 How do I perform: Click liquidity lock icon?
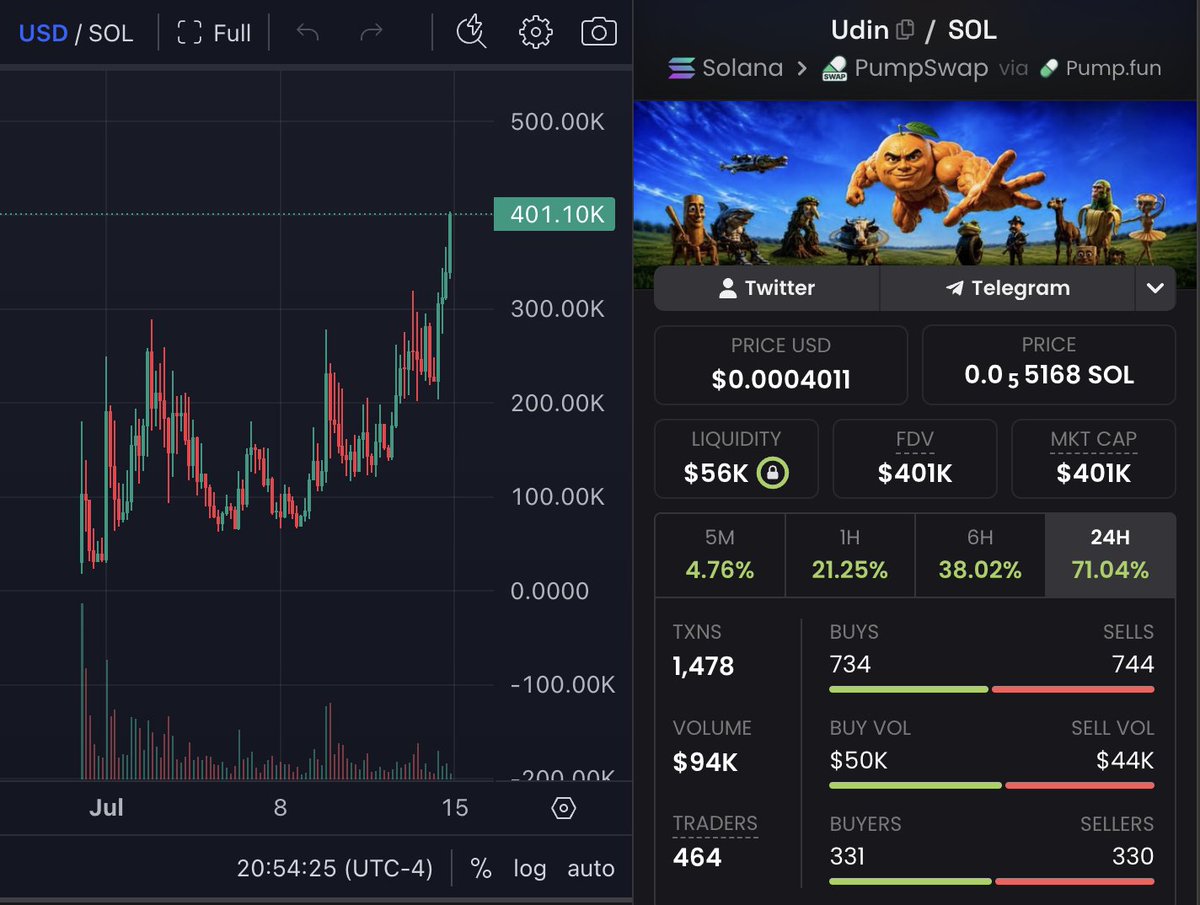point(773,472)
